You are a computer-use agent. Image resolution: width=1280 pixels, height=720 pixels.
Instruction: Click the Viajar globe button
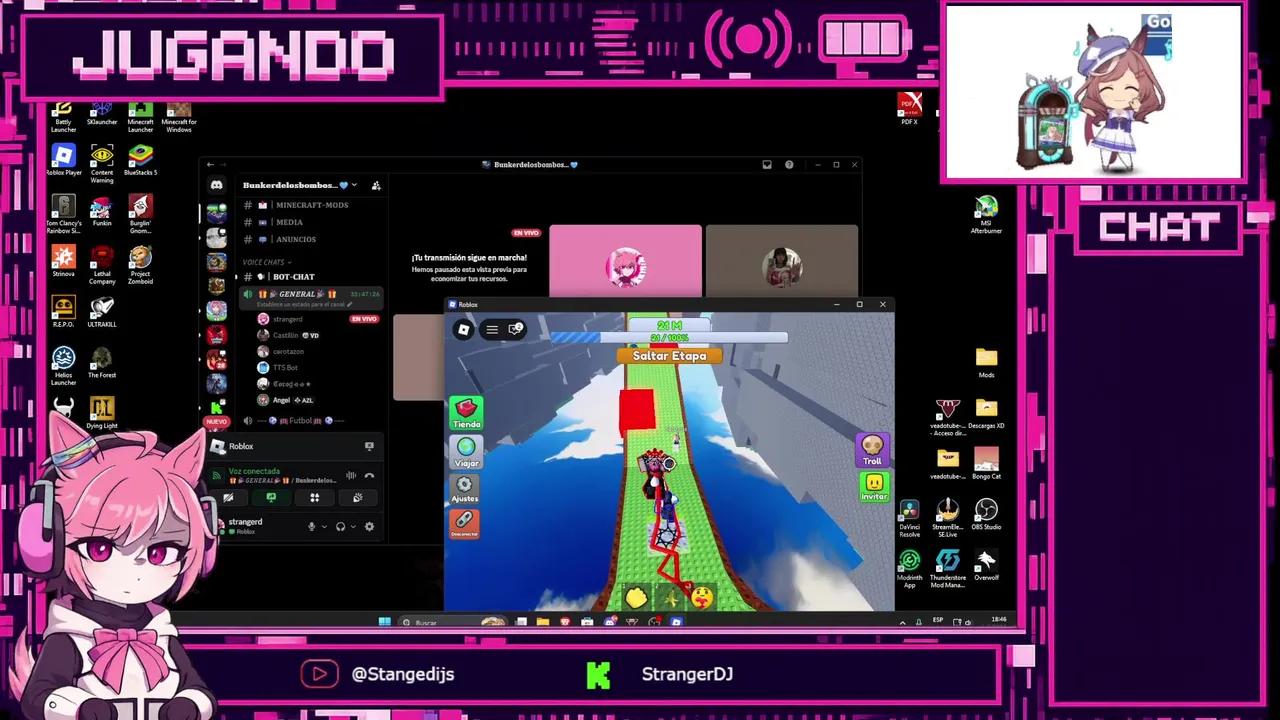coord(466,451)
